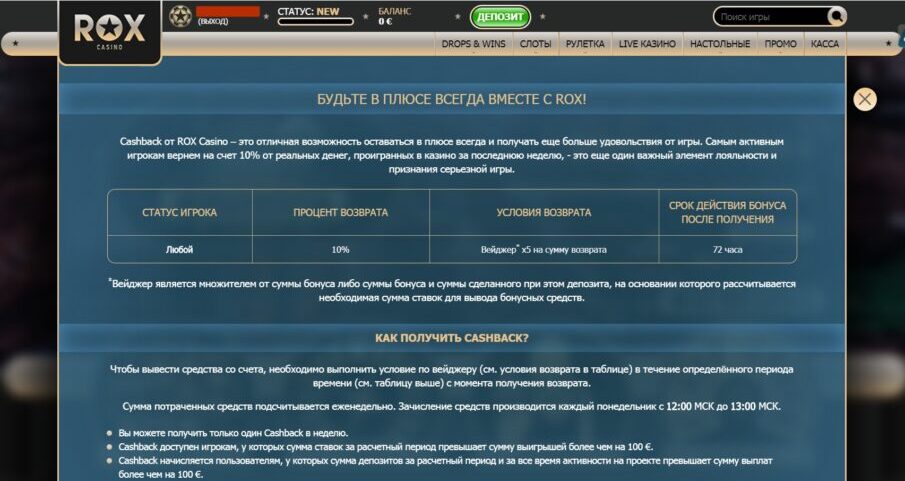Click the redacted username bar
Image resolution: width=905 pixels, height=481 pixels.
click(228, 12)
